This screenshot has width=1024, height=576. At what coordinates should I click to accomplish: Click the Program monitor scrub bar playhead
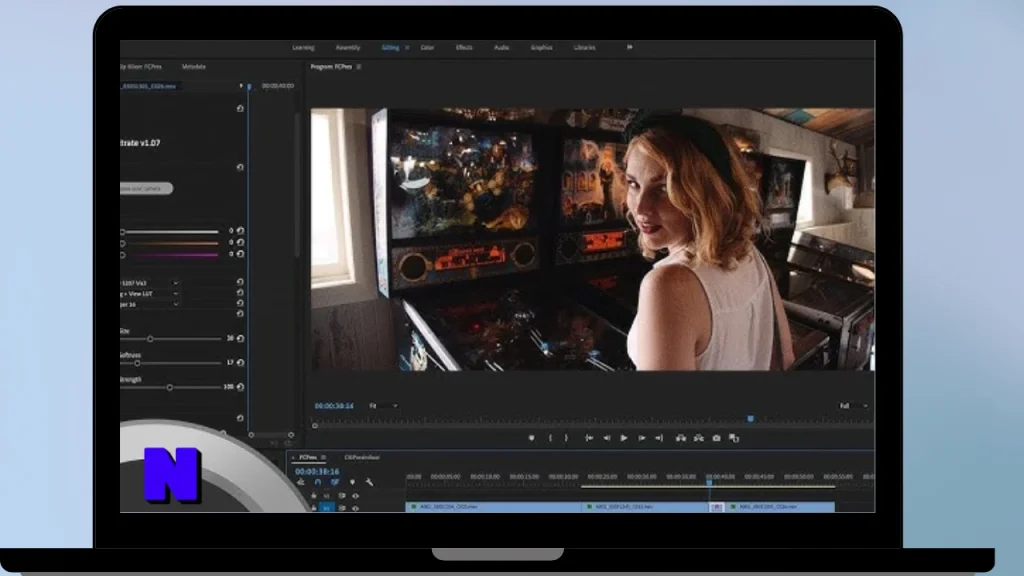coord(750,419)
